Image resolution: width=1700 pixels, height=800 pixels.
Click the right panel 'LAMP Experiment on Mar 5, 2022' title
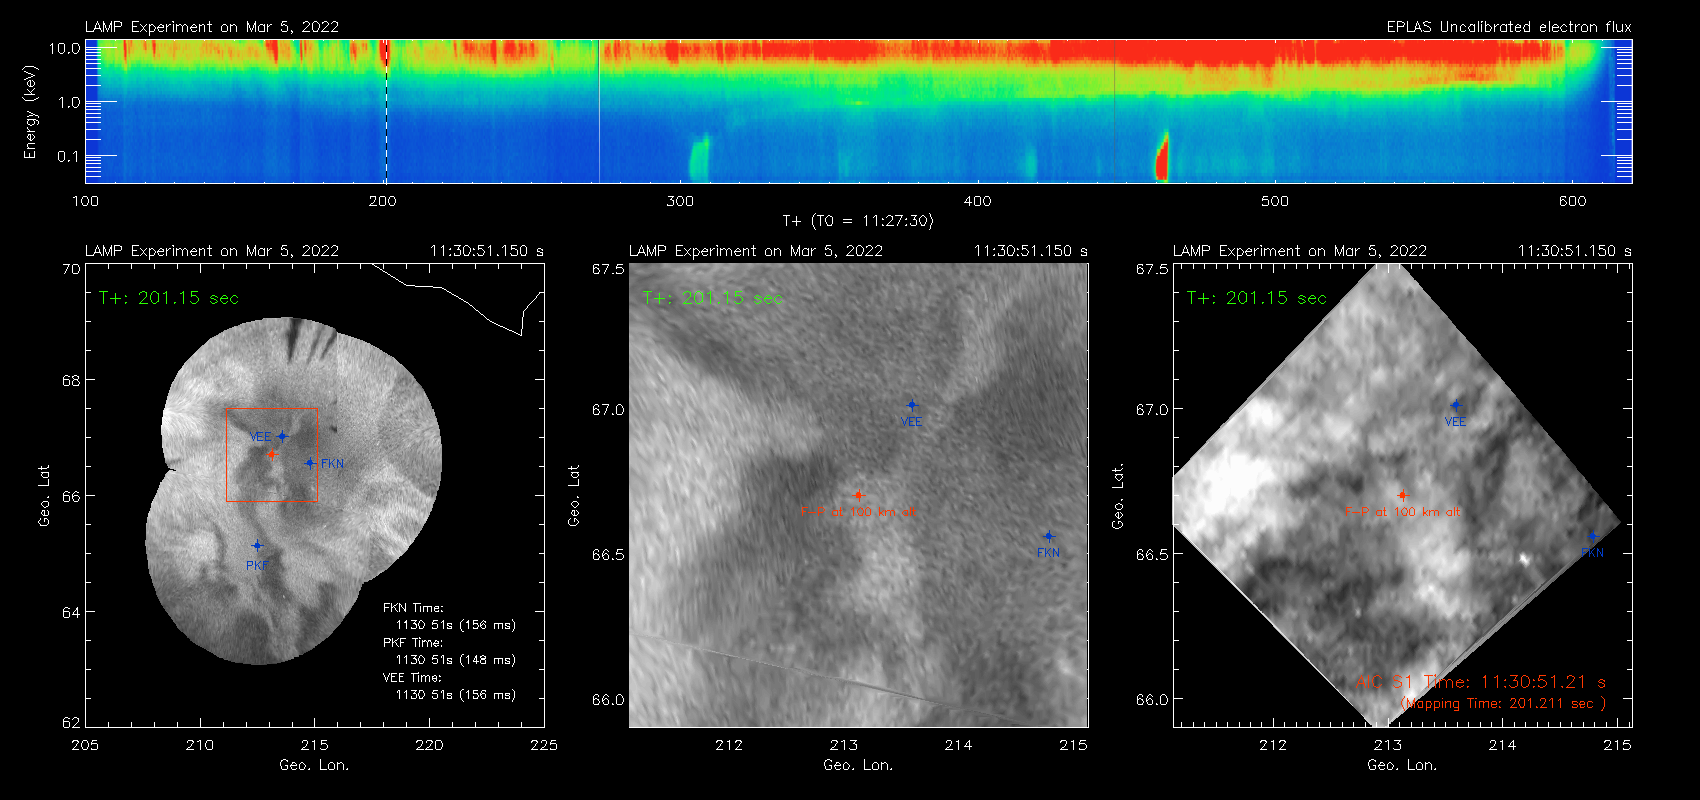click(1300, 251)
